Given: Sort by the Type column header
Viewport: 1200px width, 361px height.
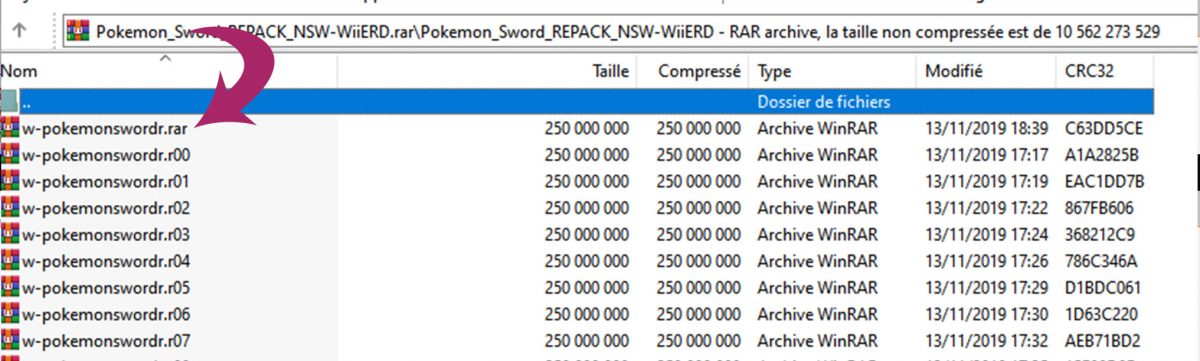Looking at the screenshot, I should [833, 71].
